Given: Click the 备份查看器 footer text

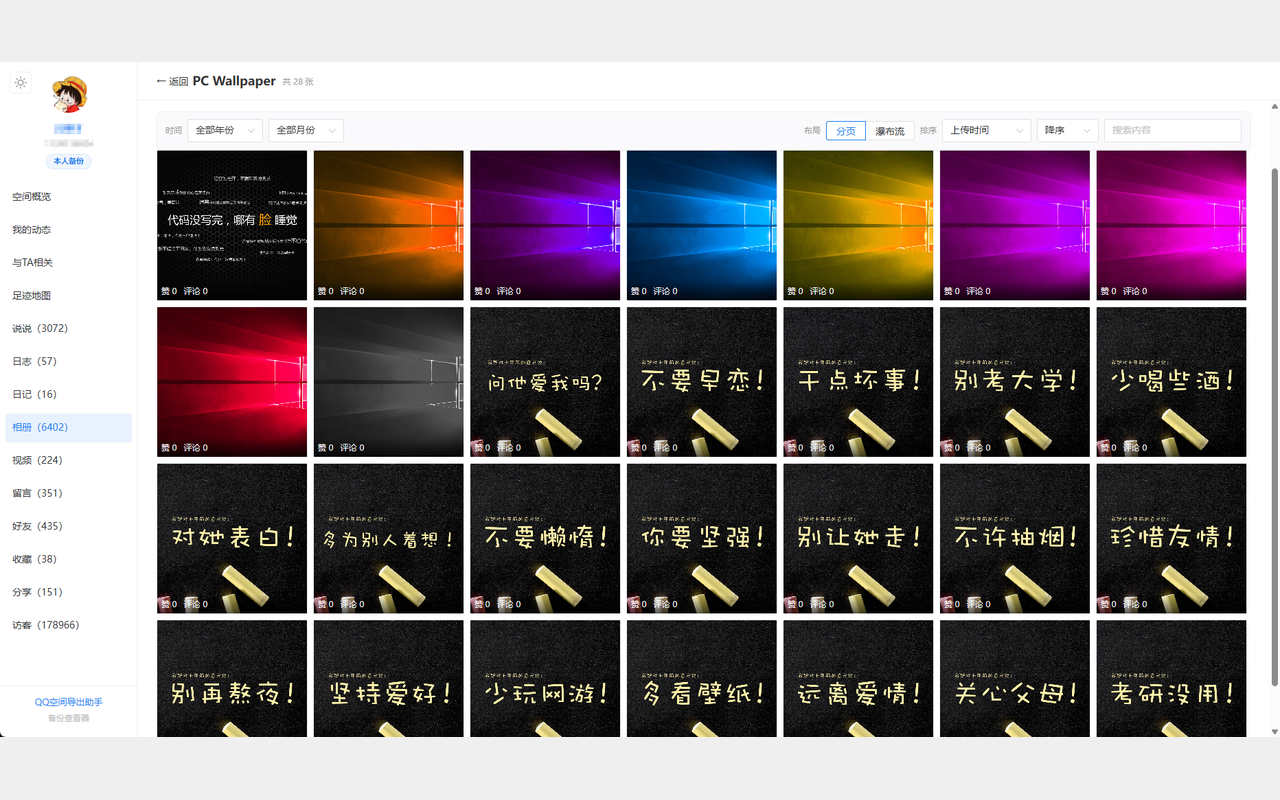Looking at the screenshot, I should 69,718.
